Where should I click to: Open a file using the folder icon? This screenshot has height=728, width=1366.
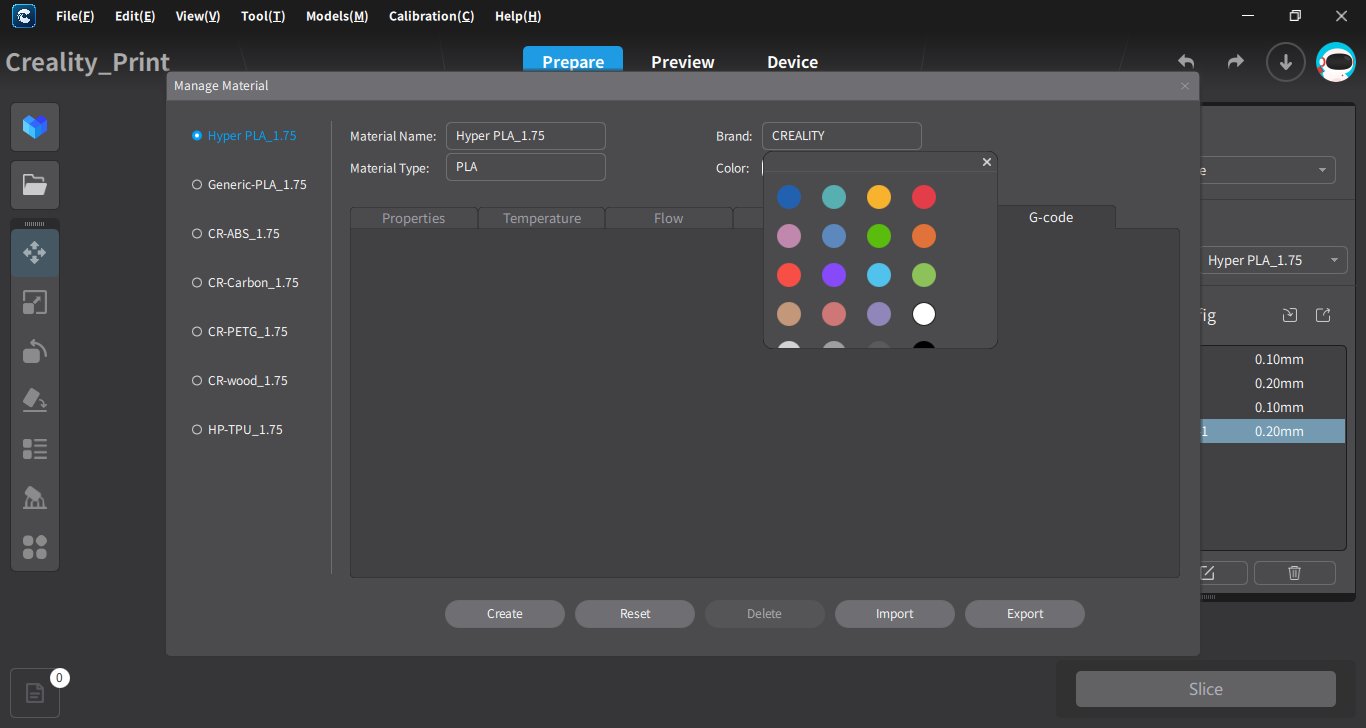pyautogui.click(x=35, y=185)
